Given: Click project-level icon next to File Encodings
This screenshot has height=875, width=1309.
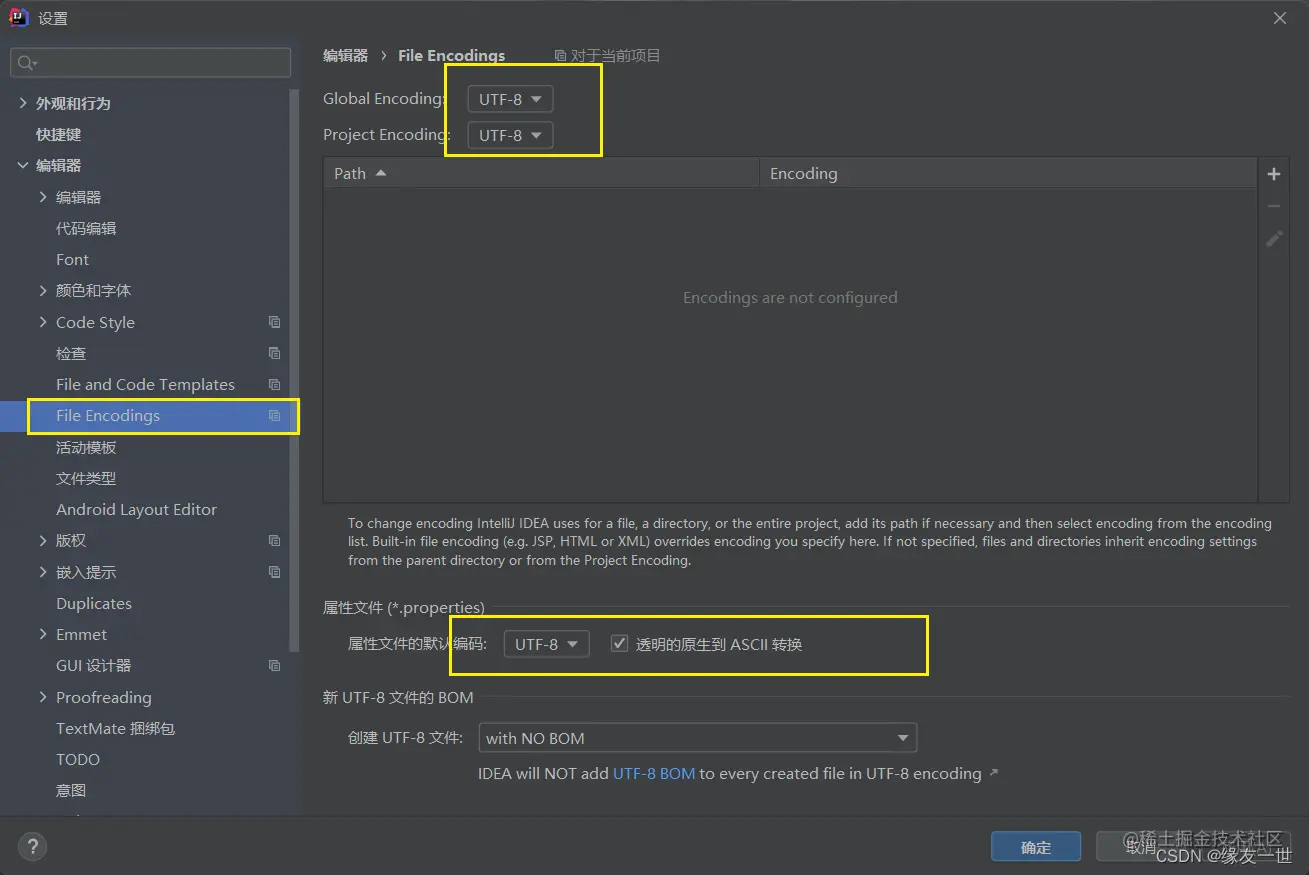Looking at the screenshot, I should tap(274, 416).
